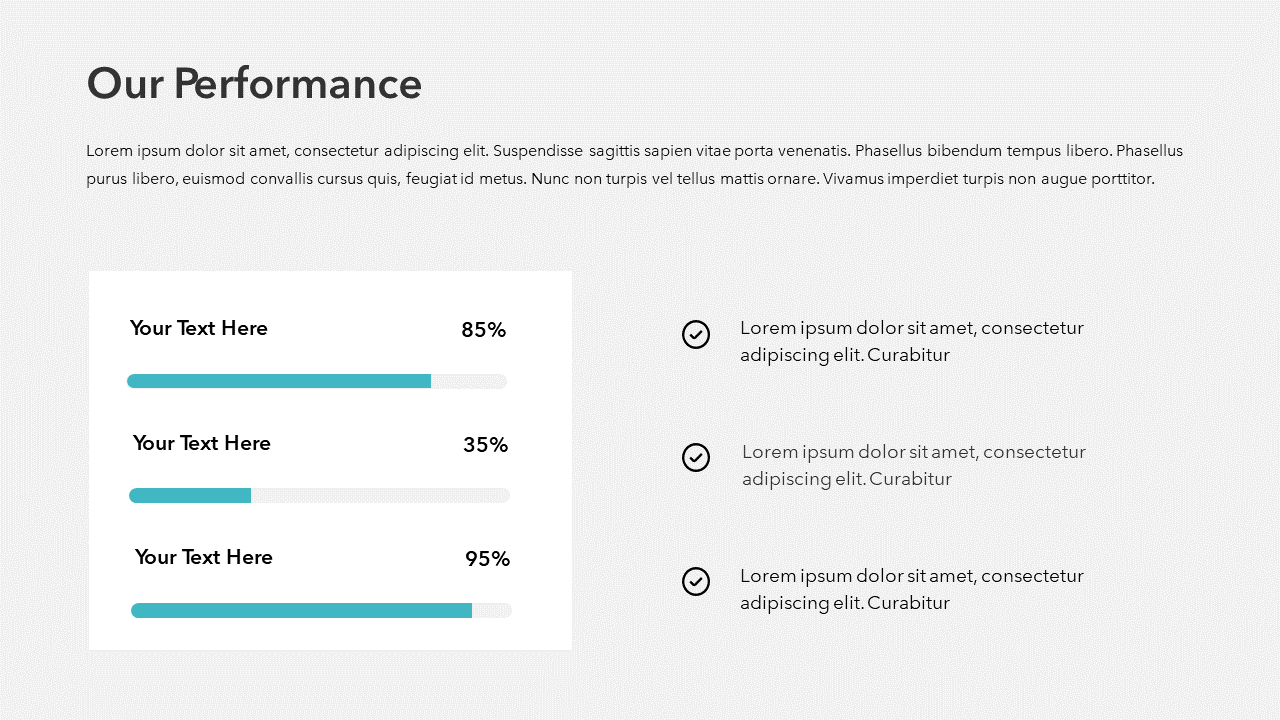1280x720 pixels.
Task: Select unfilled gray end of 85% bar
Action: (468, 381)
